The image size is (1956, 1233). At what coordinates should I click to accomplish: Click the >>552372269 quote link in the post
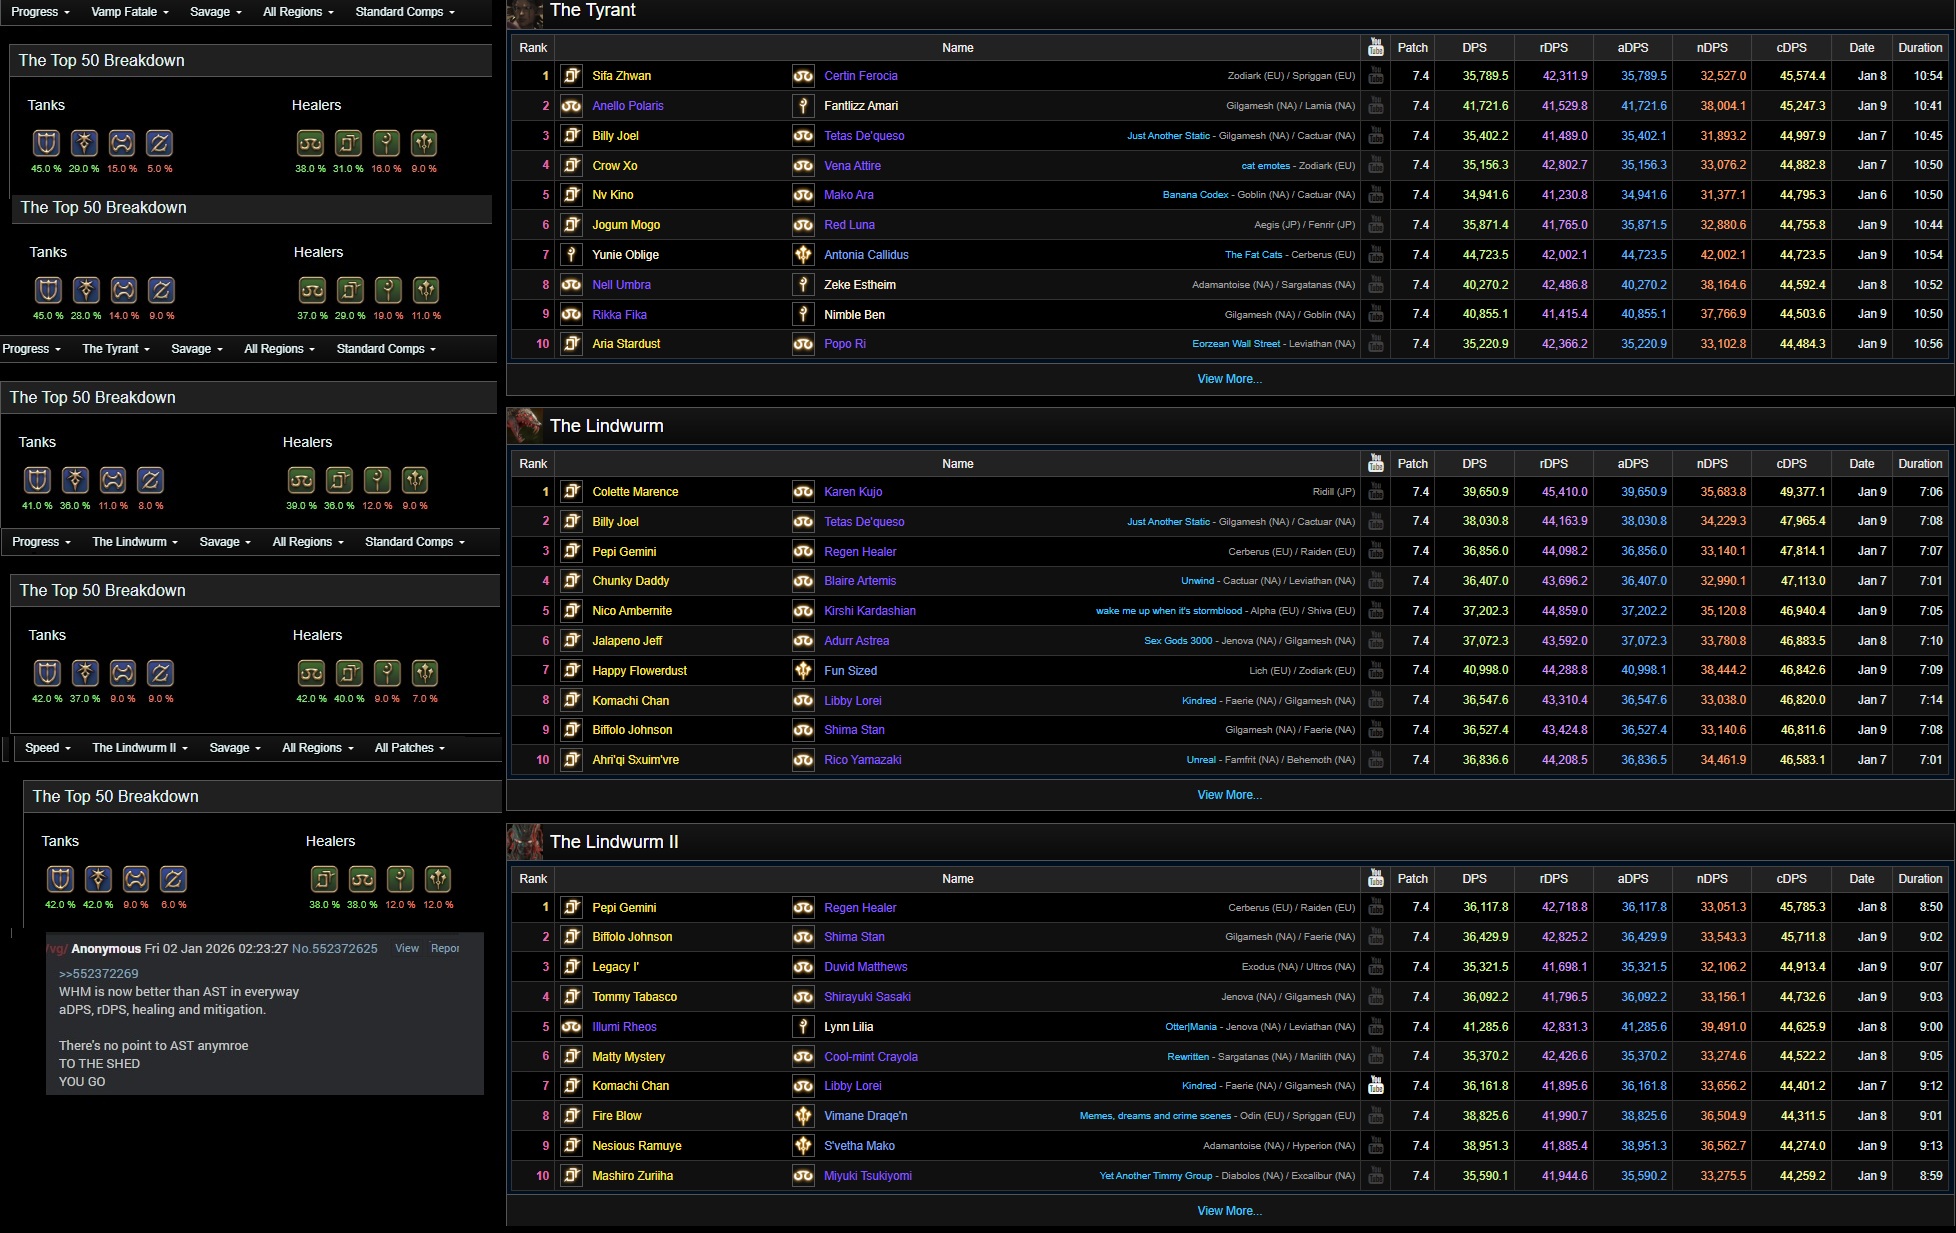[x=98, y=974]
